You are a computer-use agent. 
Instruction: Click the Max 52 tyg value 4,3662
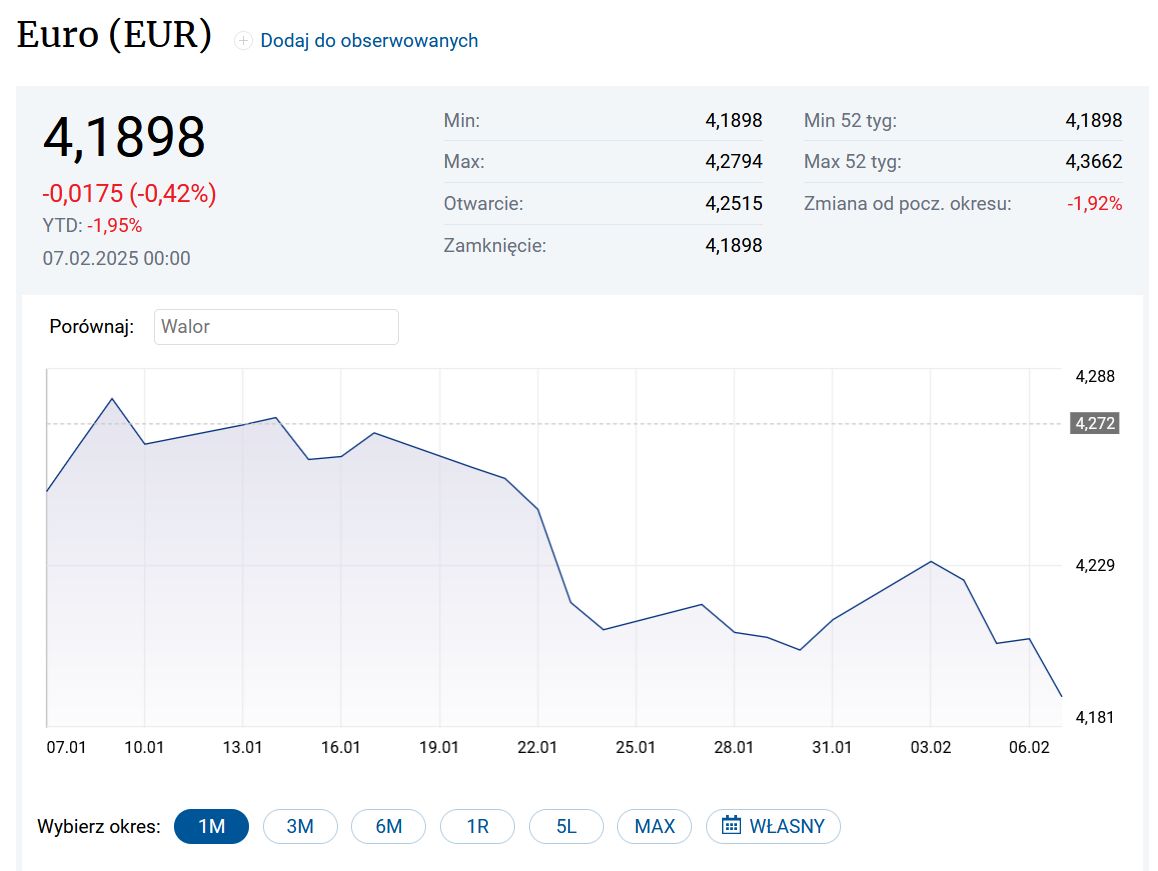(1094, 161)
